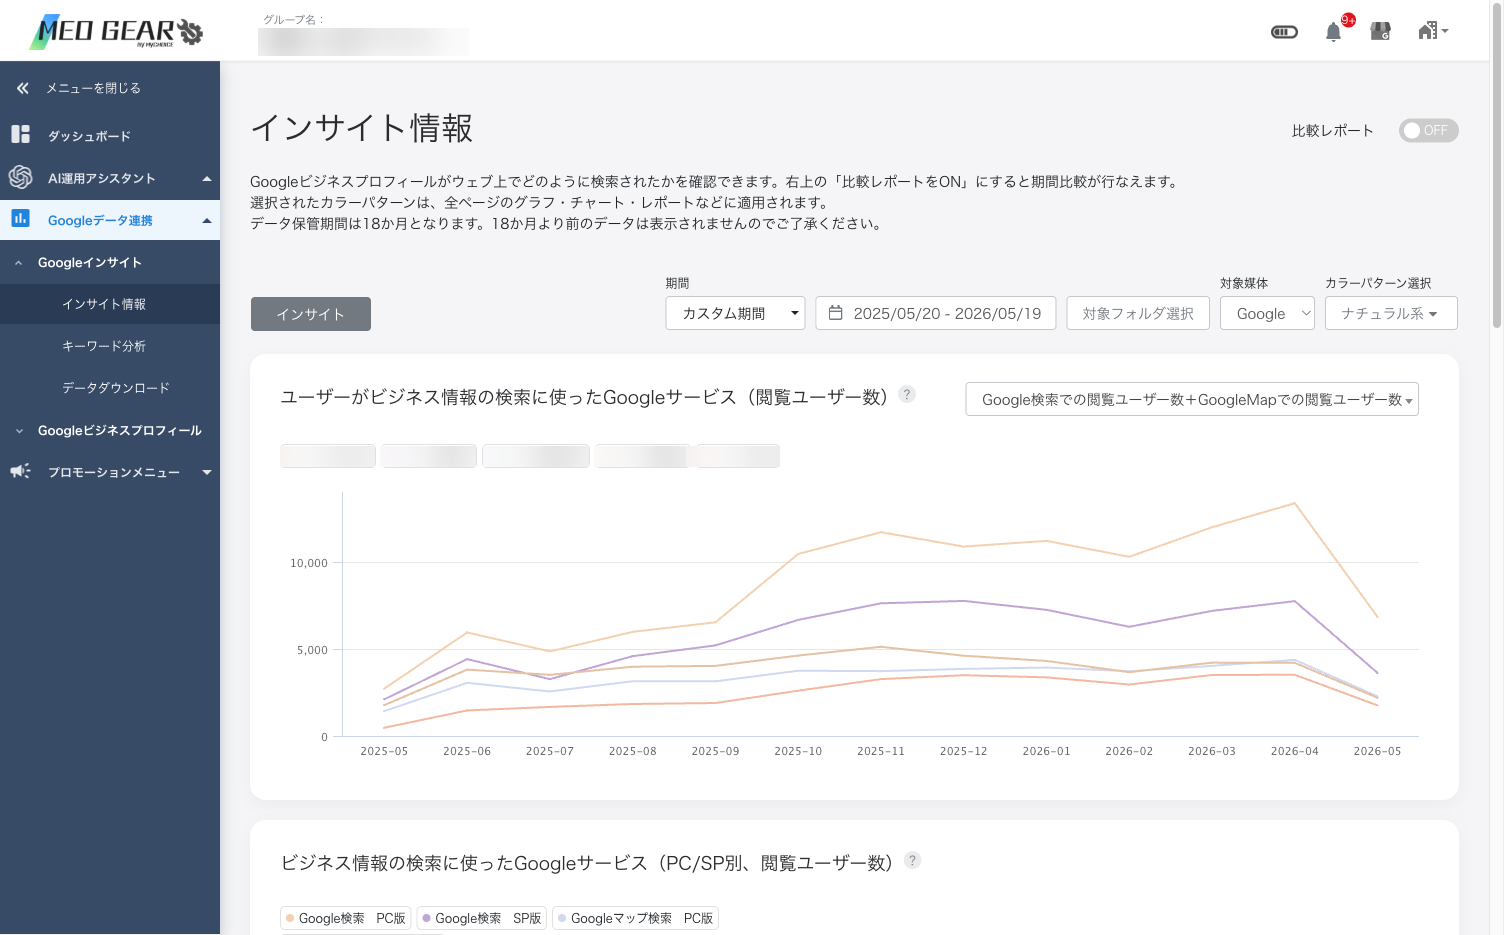Collapse AI運用アシスタント arrow
1504x935 pixels.
tap(207, 179)
